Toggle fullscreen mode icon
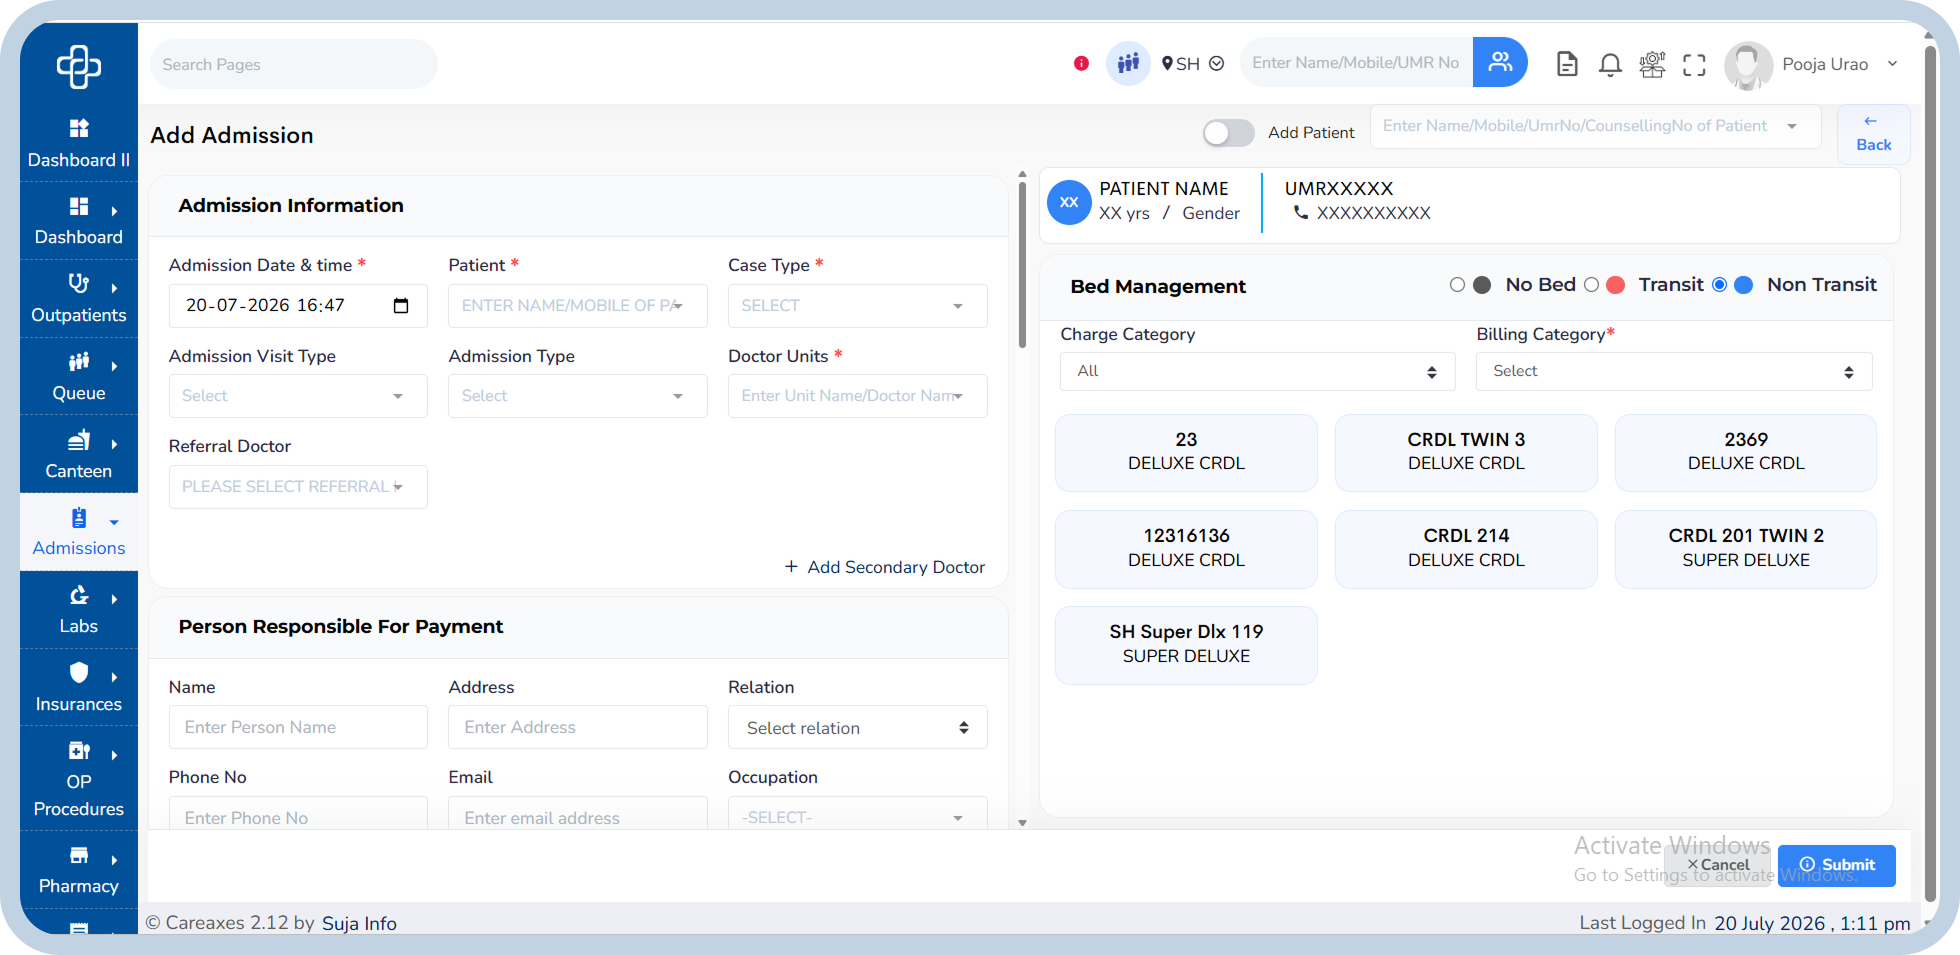 (x=1694, y=65)
